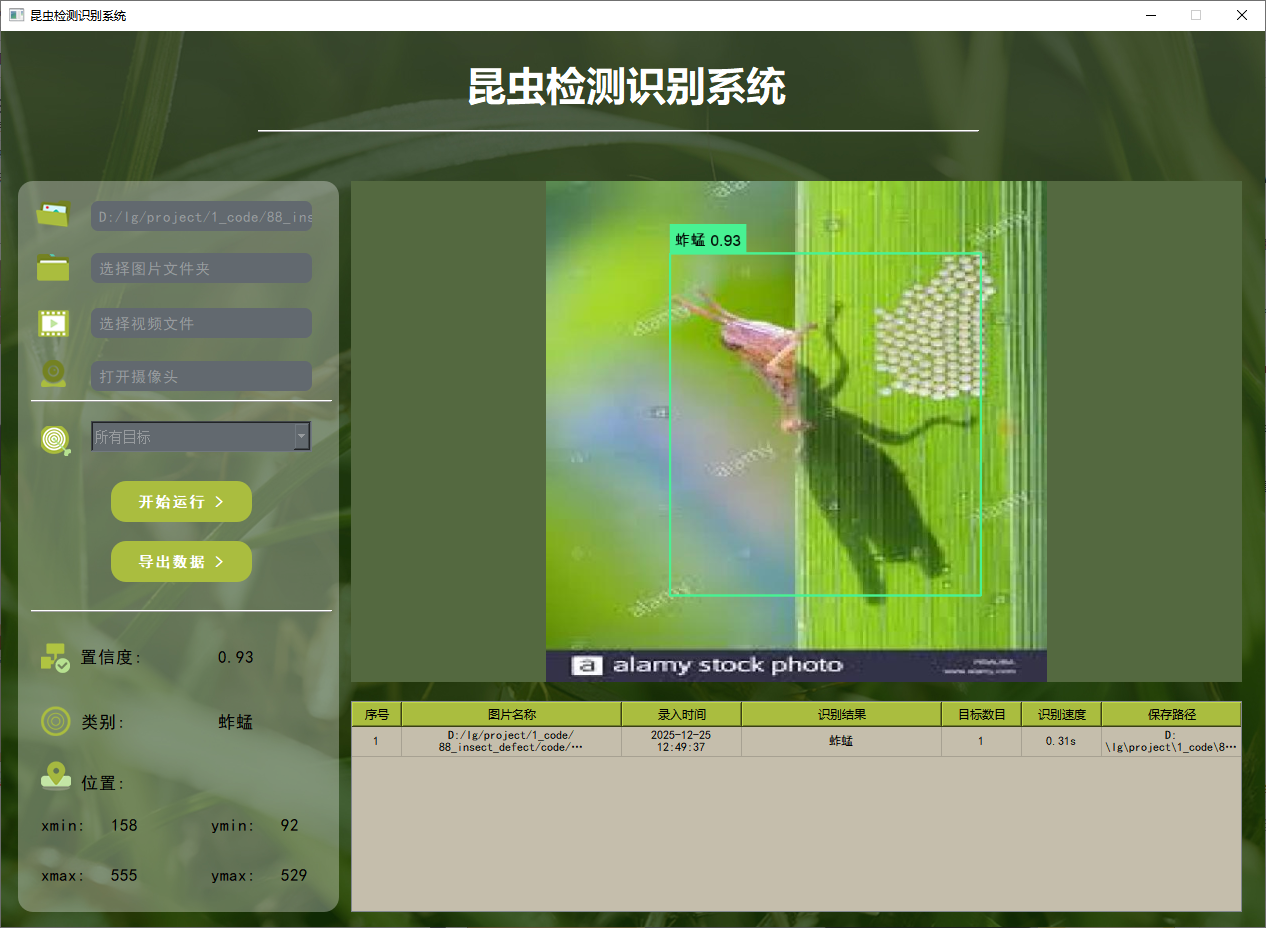The height and width of the screenshot is (928, 1266).
Task: Minimize the 昆虫检测识别系统 window
Action: pos(1150,15)
